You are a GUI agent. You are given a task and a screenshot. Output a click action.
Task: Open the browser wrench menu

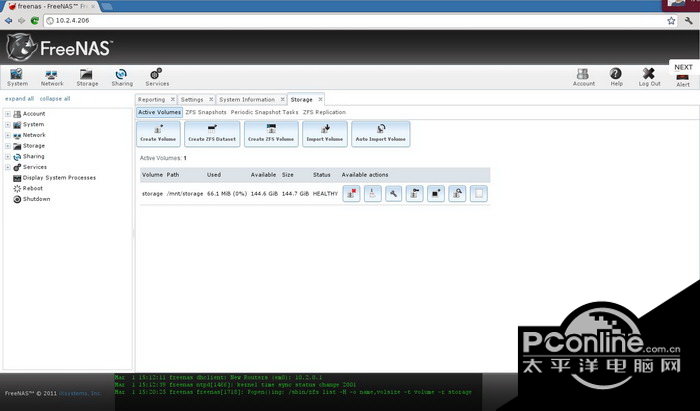coord(688,21)
